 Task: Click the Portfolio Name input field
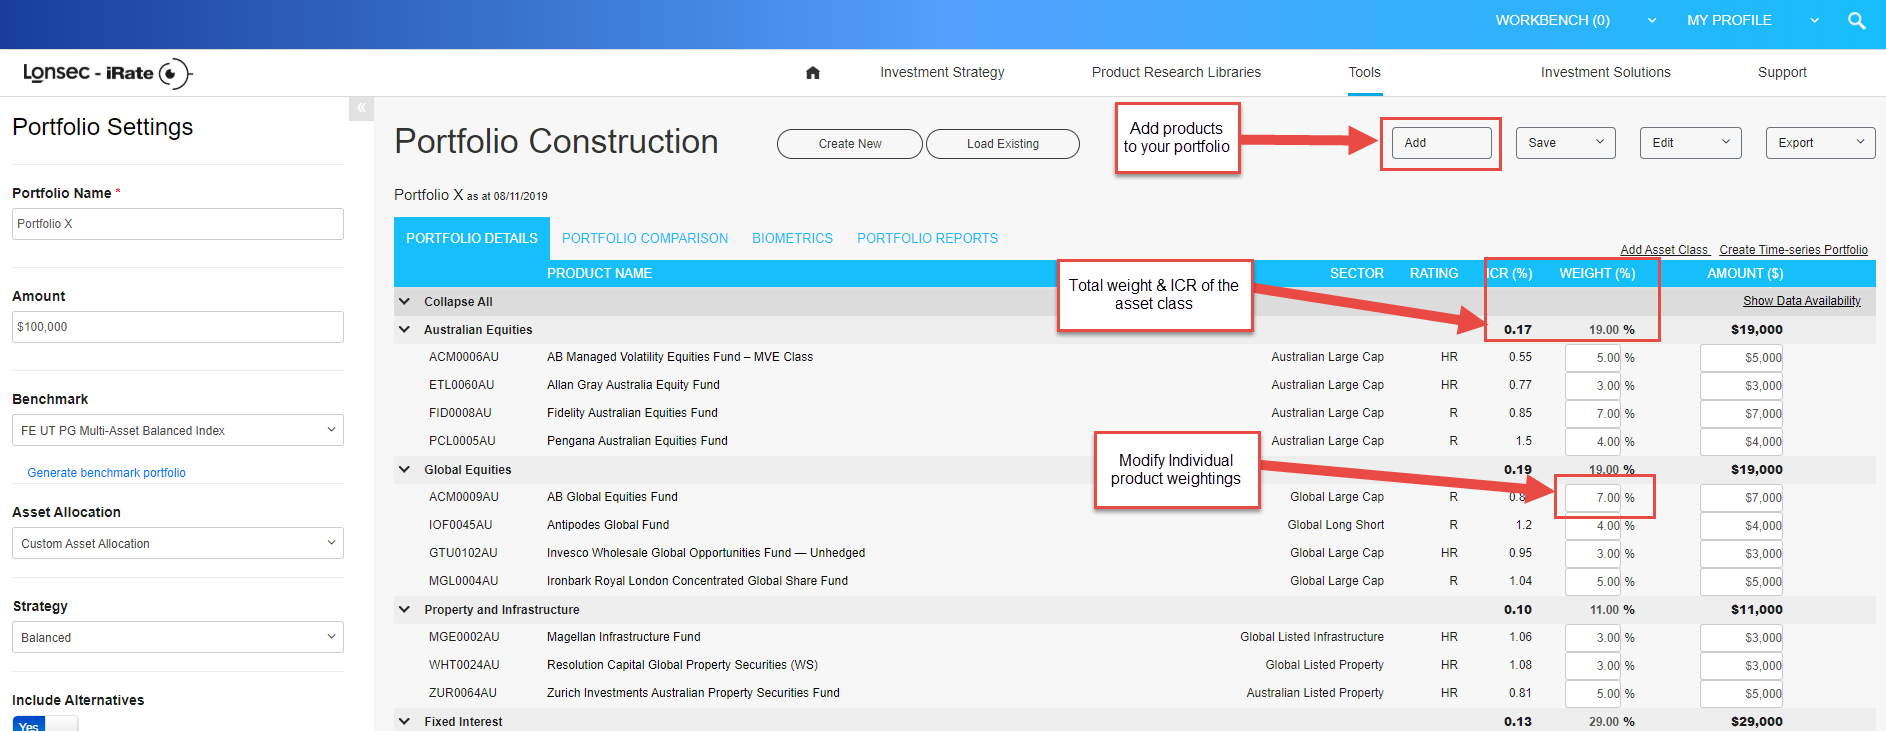pyautogui.click(x=177, y=224)
